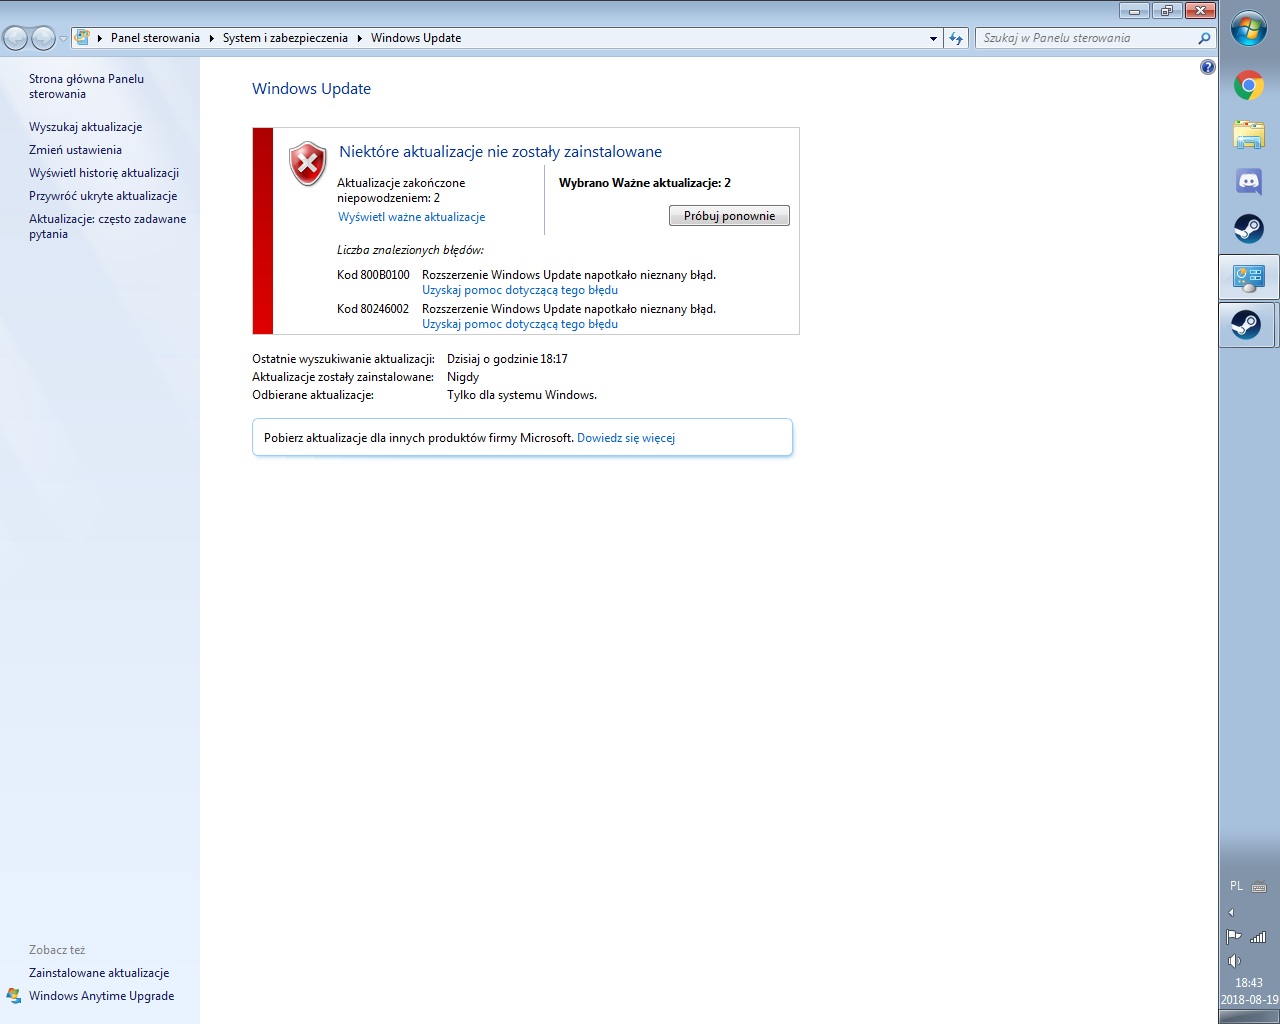Click the heading Niektóre aktualizacje nie zostały zainstalowane
The width and height of the screenshot is (1280, 1024).
500,152
